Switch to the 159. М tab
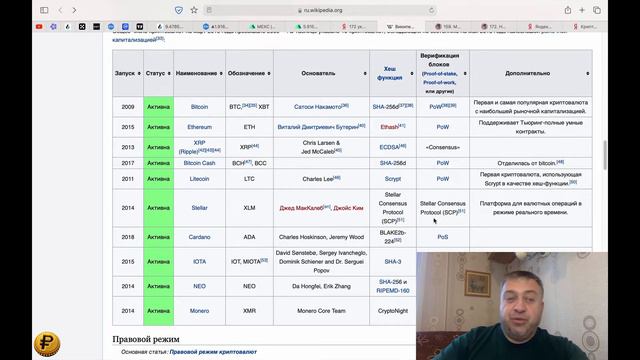 (x=447, y=27)
